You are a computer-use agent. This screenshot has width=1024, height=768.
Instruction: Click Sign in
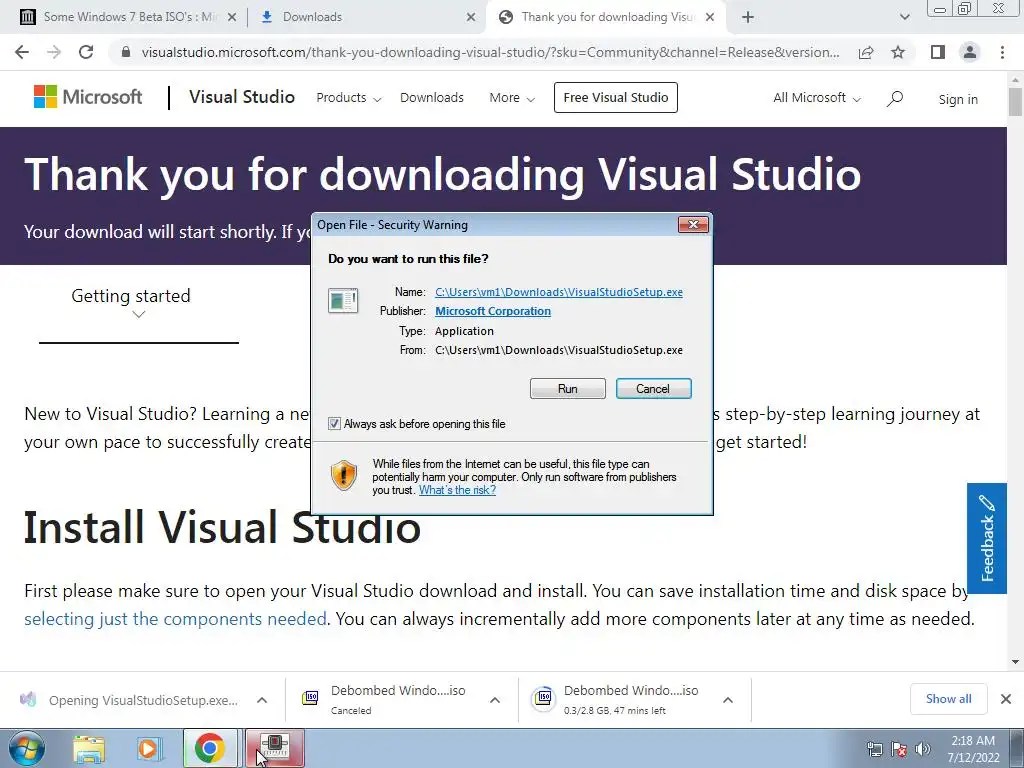(x=958, y=99)
